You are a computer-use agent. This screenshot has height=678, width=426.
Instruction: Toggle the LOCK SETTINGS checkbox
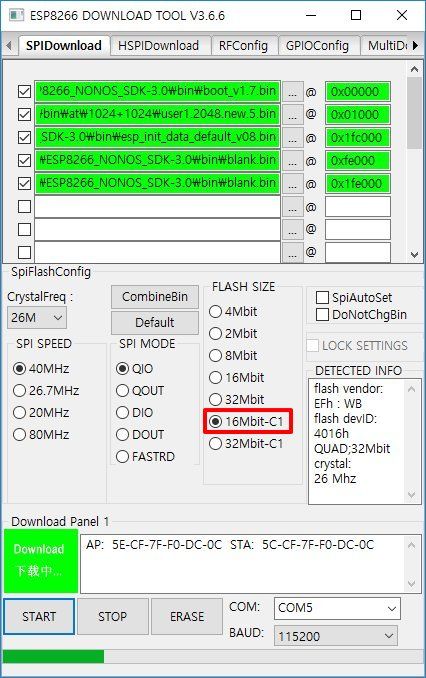coord(312,345)
